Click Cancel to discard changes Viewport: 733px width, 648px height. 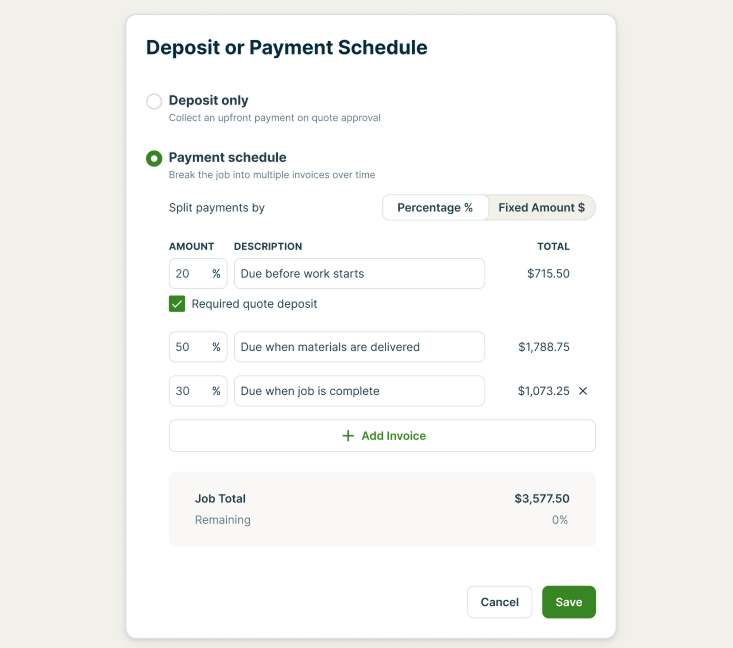point(499,602)
